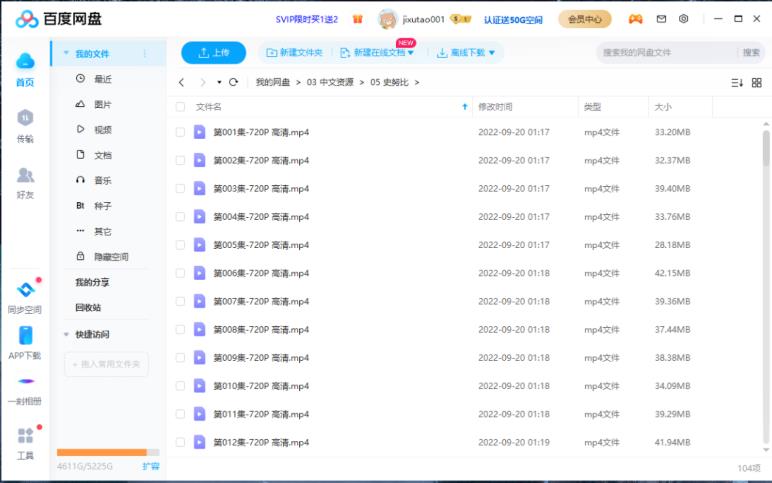772x483 pixels.
Task: Open the 隐藏空间 hidden space
Action: pyautogui.click(x=102, y=257)
